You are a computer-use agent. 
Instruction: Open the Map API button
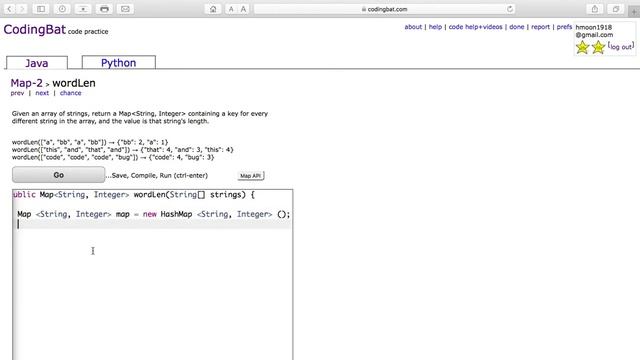[x=251, y=176]
